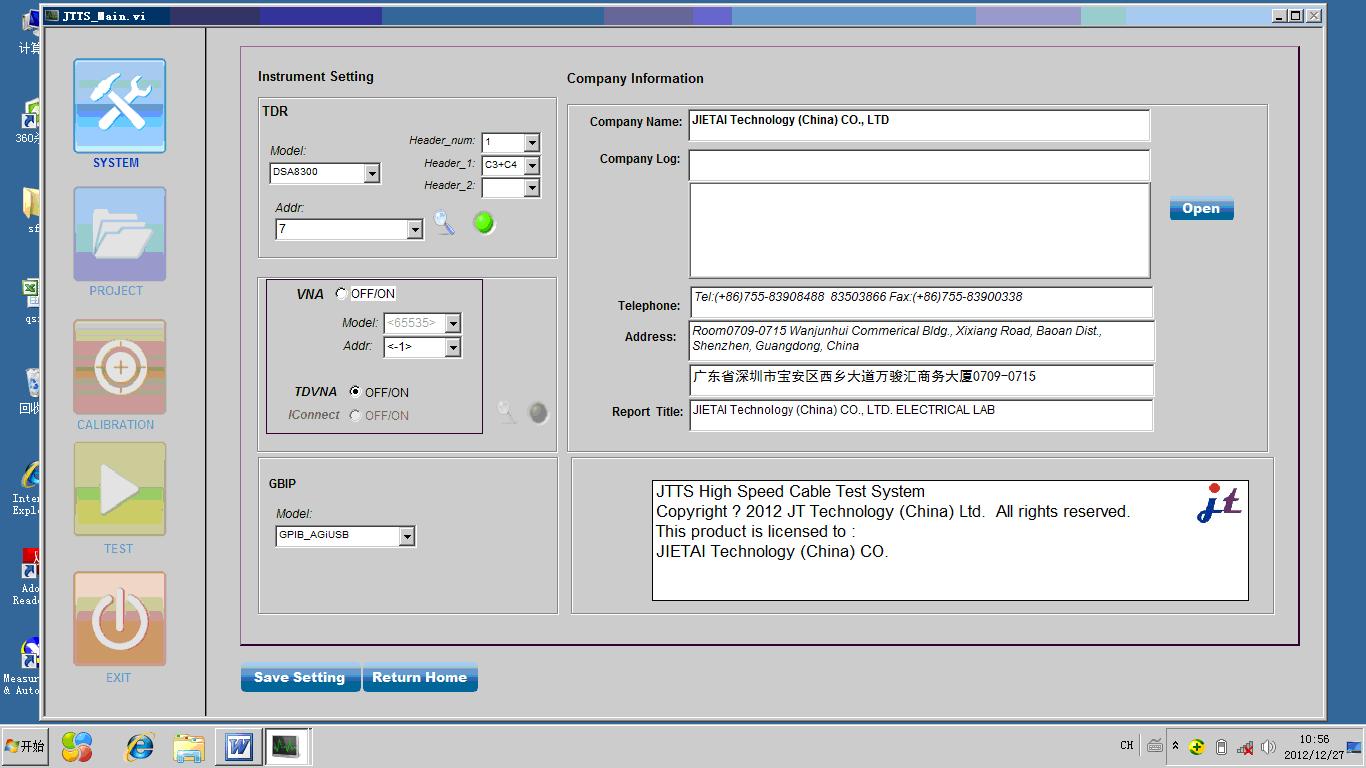
Task: Click into the Company Name text field
Action: [918, 124]
